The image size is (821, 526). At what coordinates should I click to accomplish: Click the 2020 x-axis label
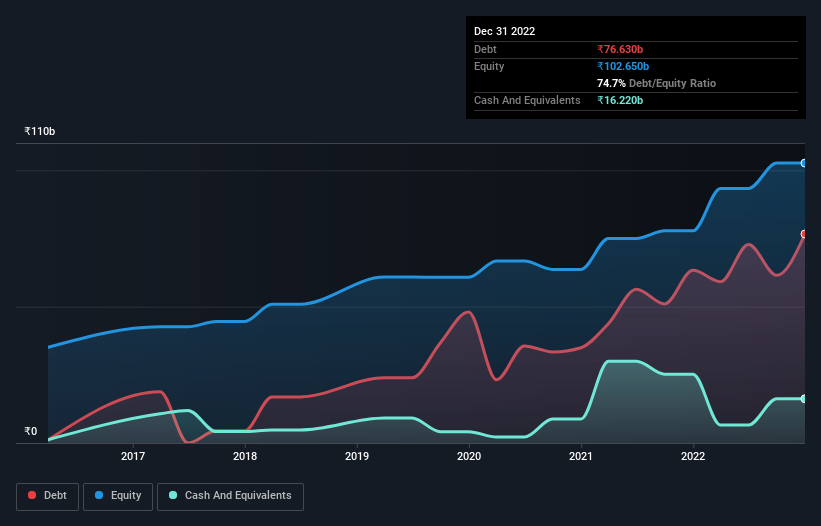[469, 456]
